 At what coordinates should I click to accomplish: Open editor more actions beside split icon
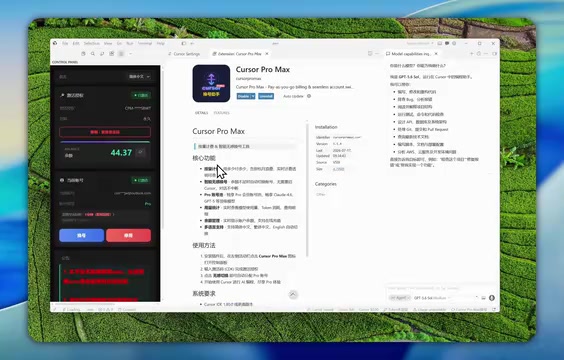377,54
